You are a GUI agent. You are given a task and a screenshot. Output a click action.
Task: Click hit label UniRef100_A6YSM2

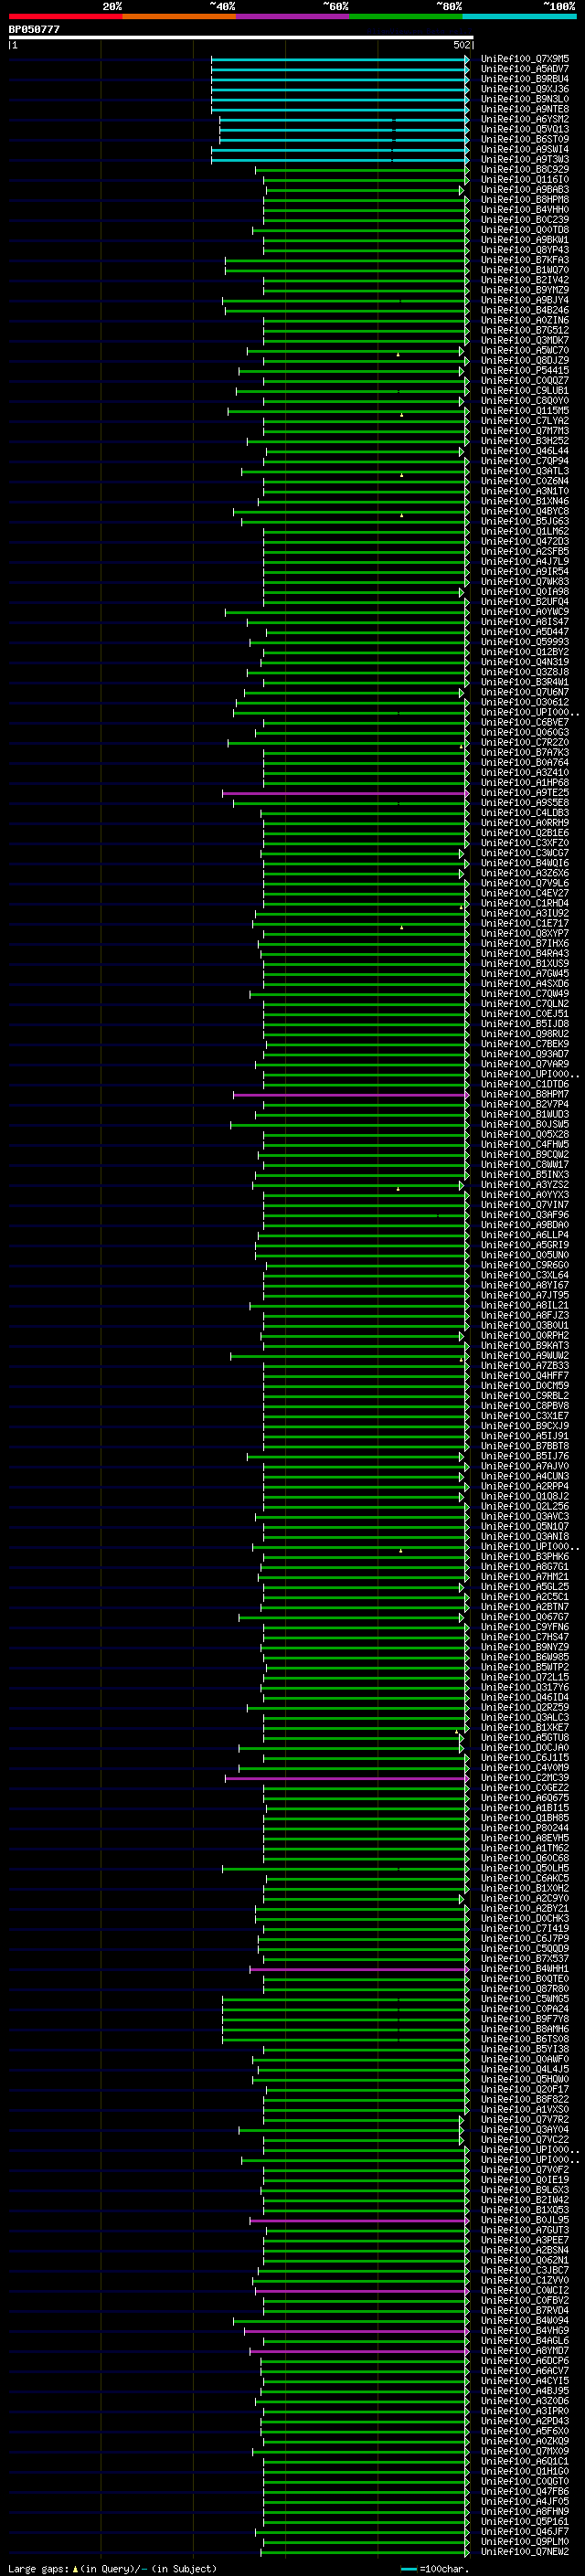tap(525, 119)
